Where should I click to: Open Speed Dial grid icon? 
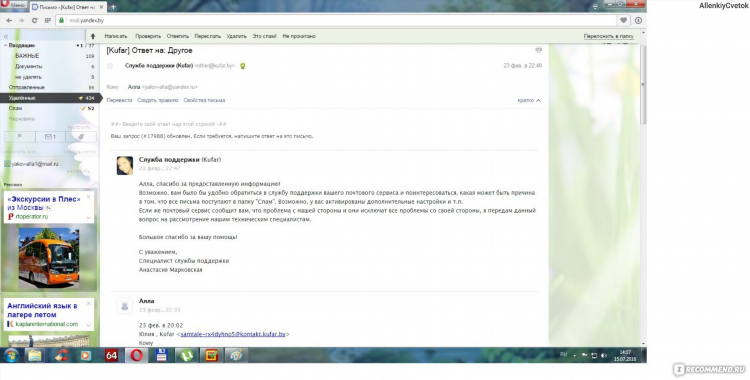tap(47, 21)
